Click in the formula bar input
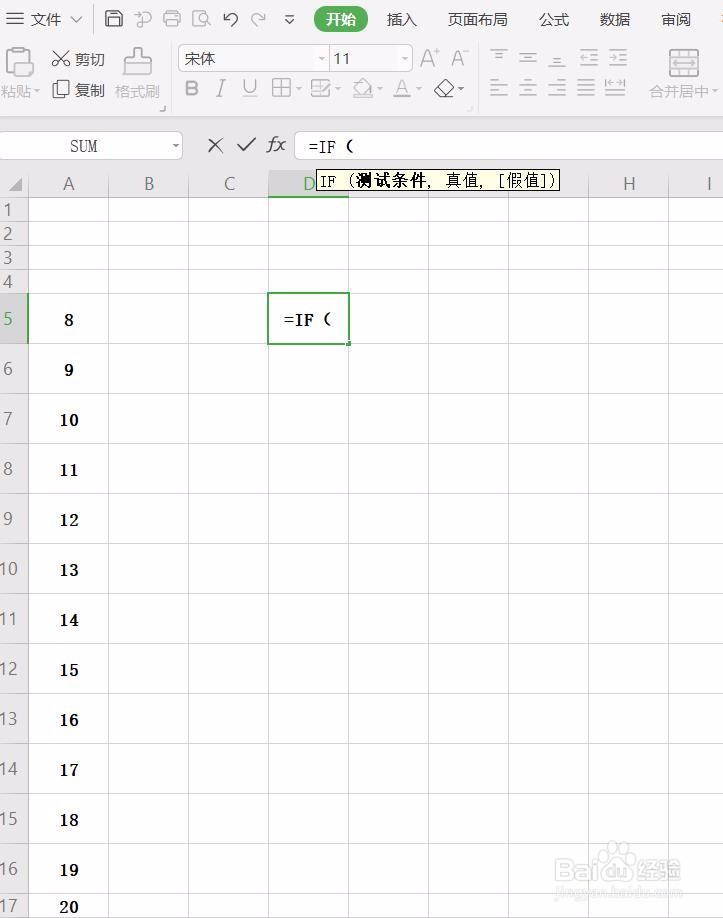This screenshot has height=918, width=723. pos(508,146)
